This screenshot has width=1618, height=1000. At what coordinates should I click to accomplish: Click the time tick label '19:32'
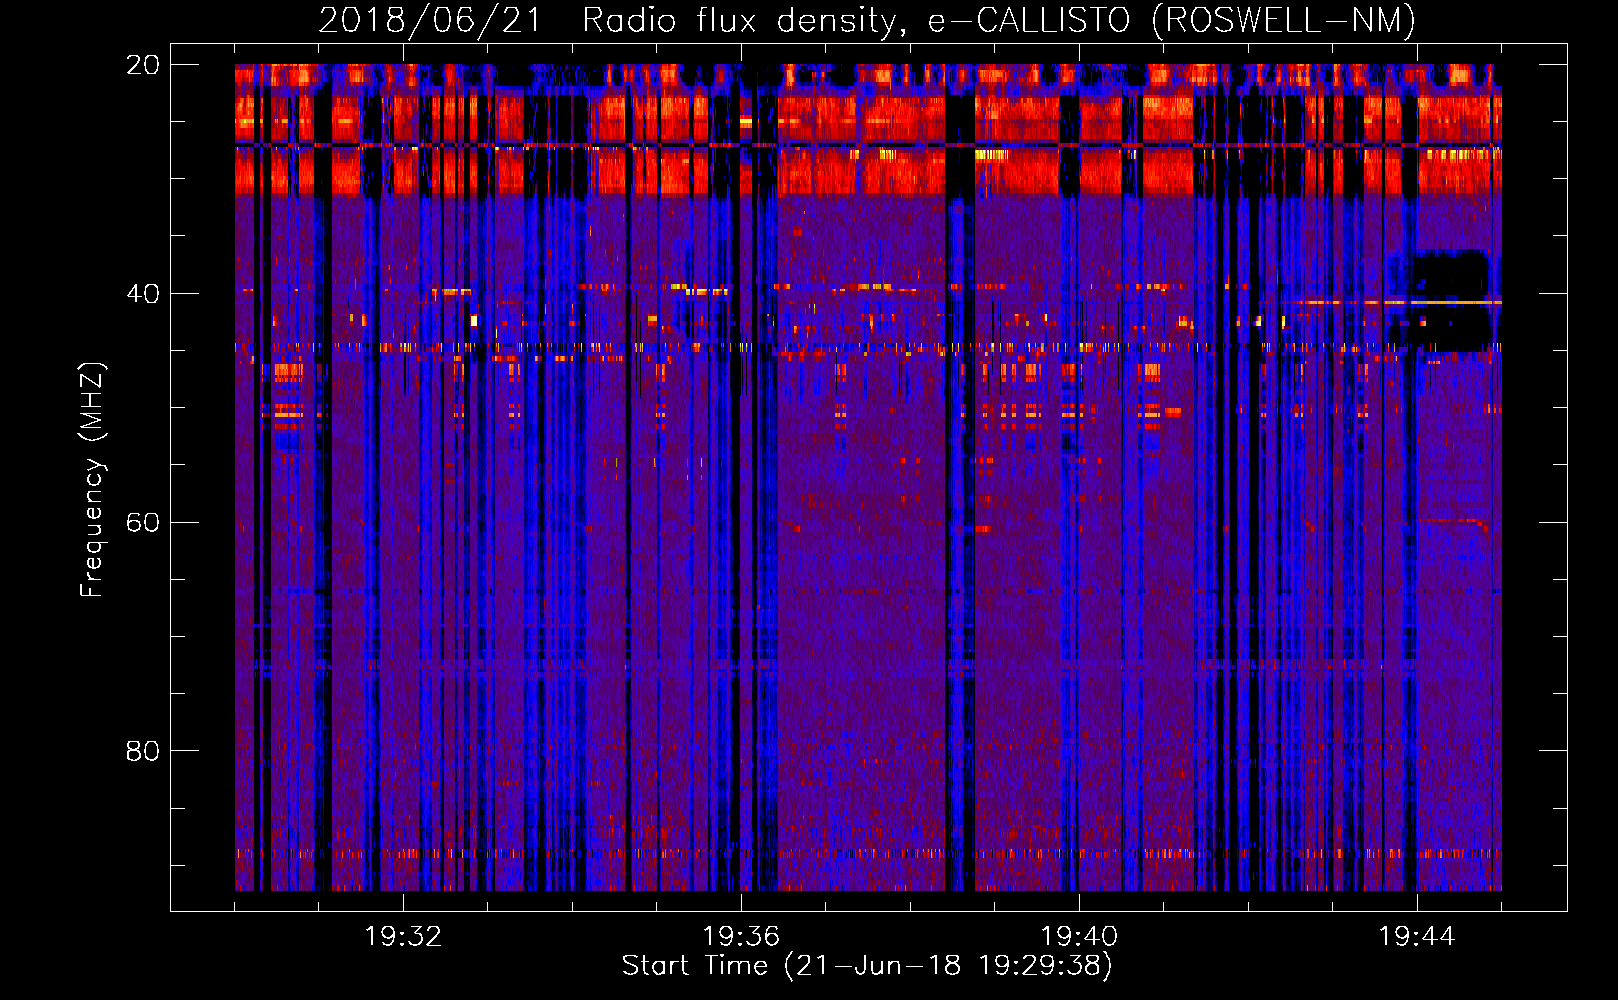click(403, 937)
